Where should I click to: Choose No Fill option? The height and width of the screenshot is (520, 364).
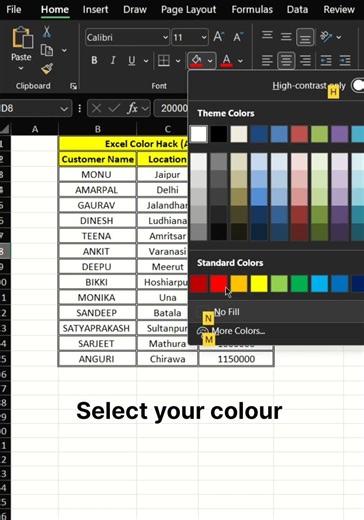[x=276, y=312]
